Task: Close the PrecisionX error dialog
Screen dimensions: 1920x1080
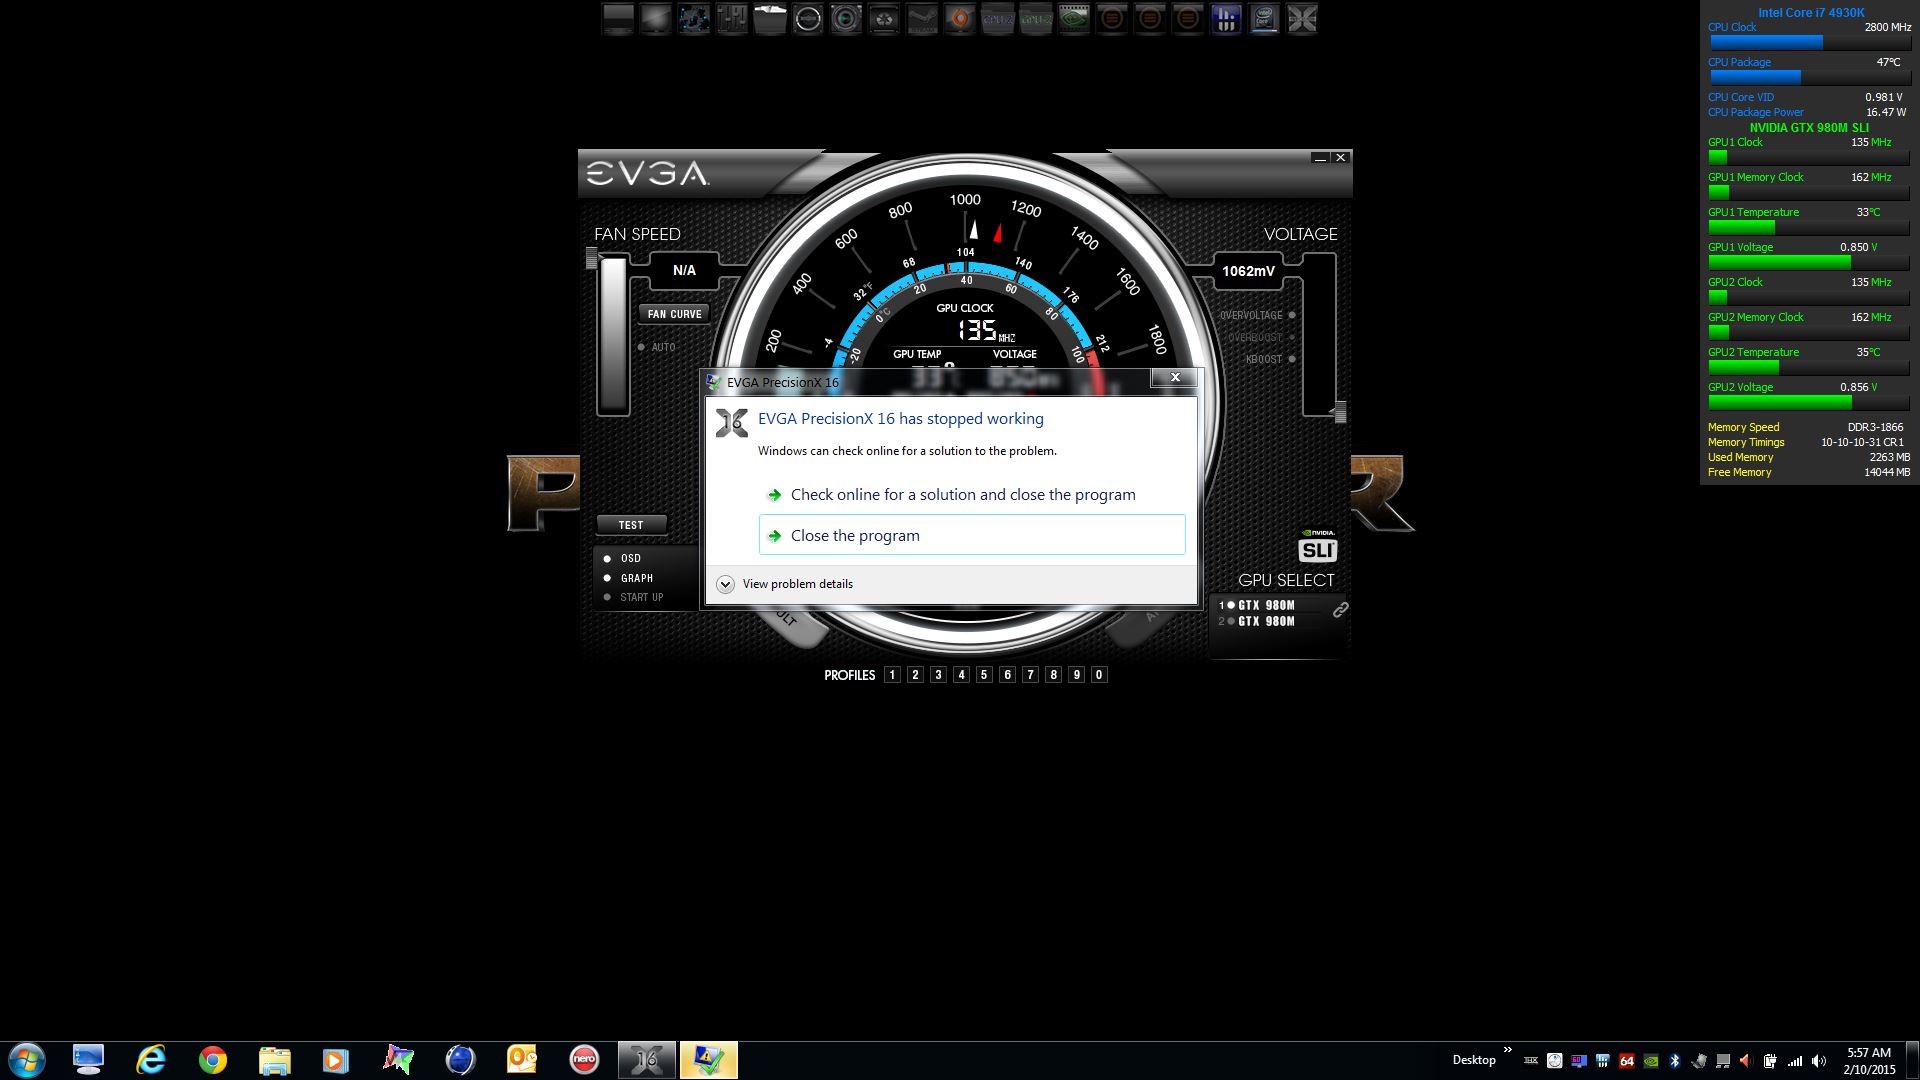Action: click(x=1175, y=377)
